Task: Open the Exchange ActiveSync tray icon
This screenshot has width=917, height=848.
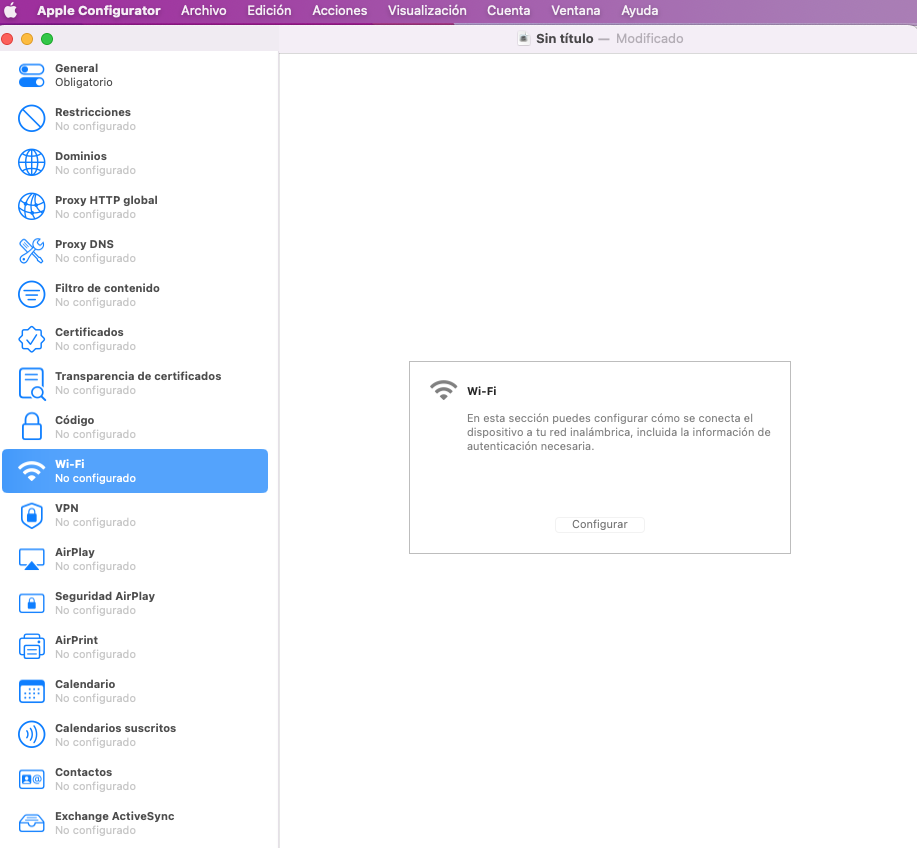Action: 32,823
